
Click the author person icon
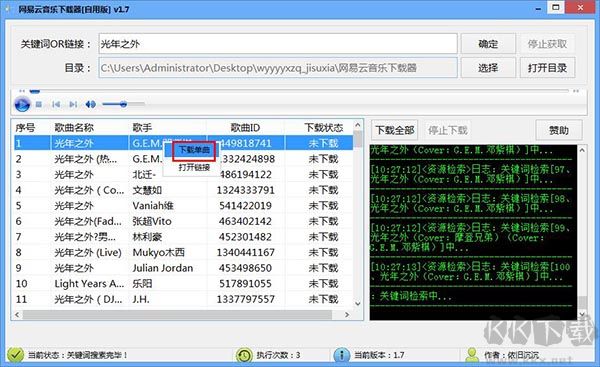[x=472, y=355]
